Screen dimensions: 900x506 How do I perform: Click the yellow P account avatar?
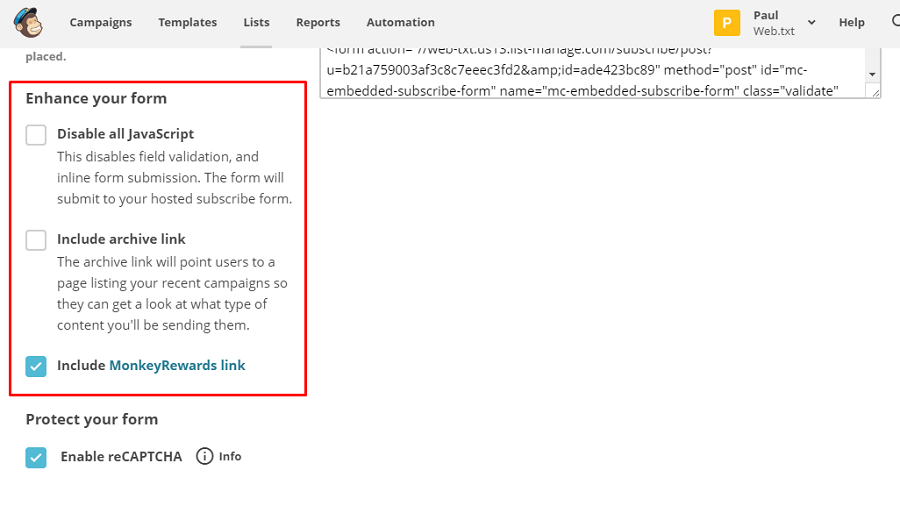tap(727, 23)
